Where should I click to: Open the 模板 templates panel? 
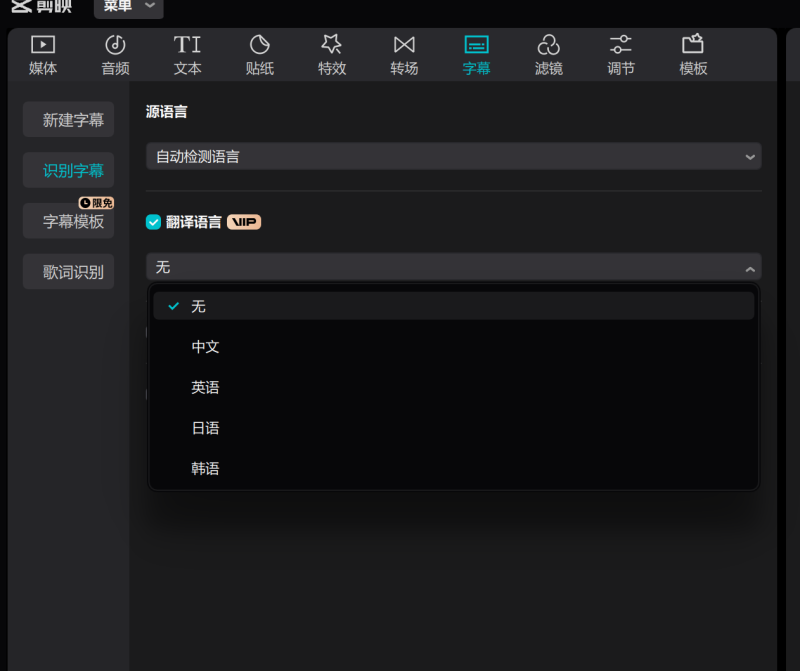coord(692,54)
